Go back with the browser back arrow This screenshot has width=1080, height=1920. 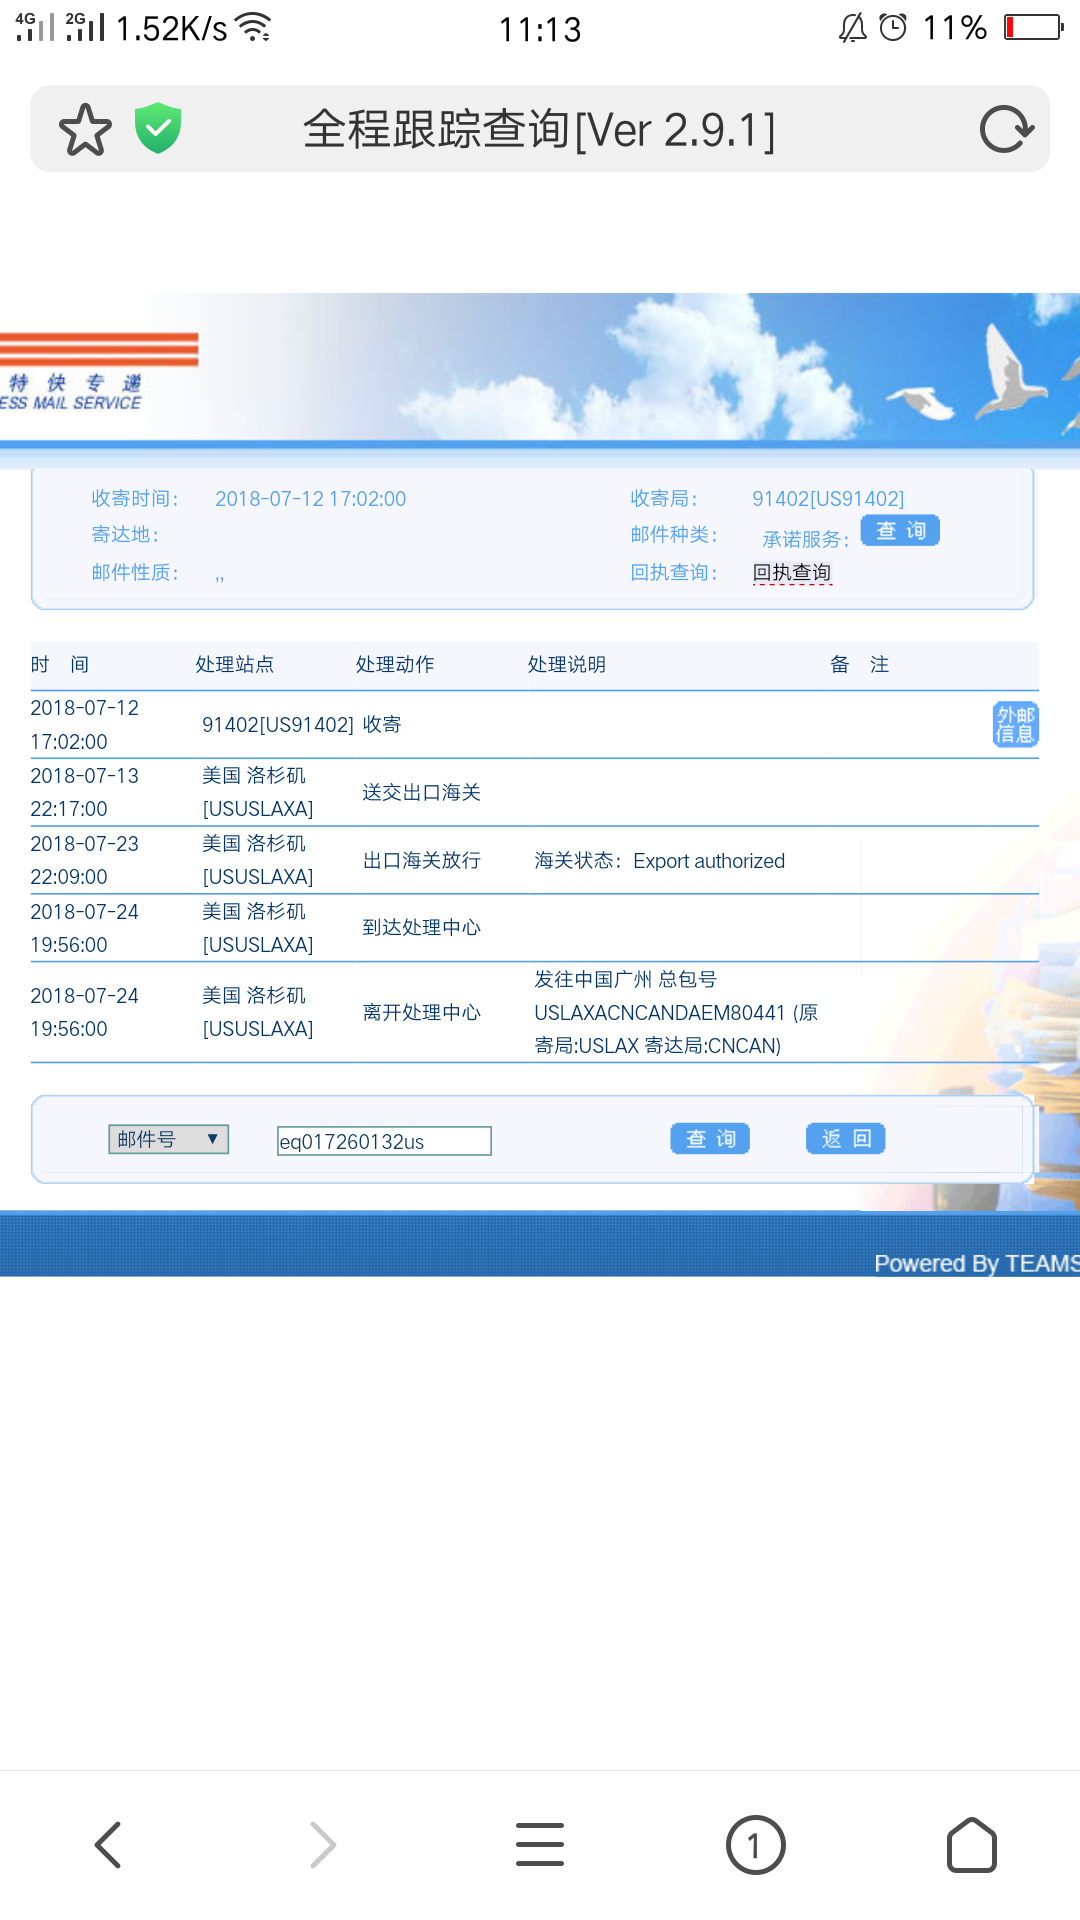point(108,1845)
